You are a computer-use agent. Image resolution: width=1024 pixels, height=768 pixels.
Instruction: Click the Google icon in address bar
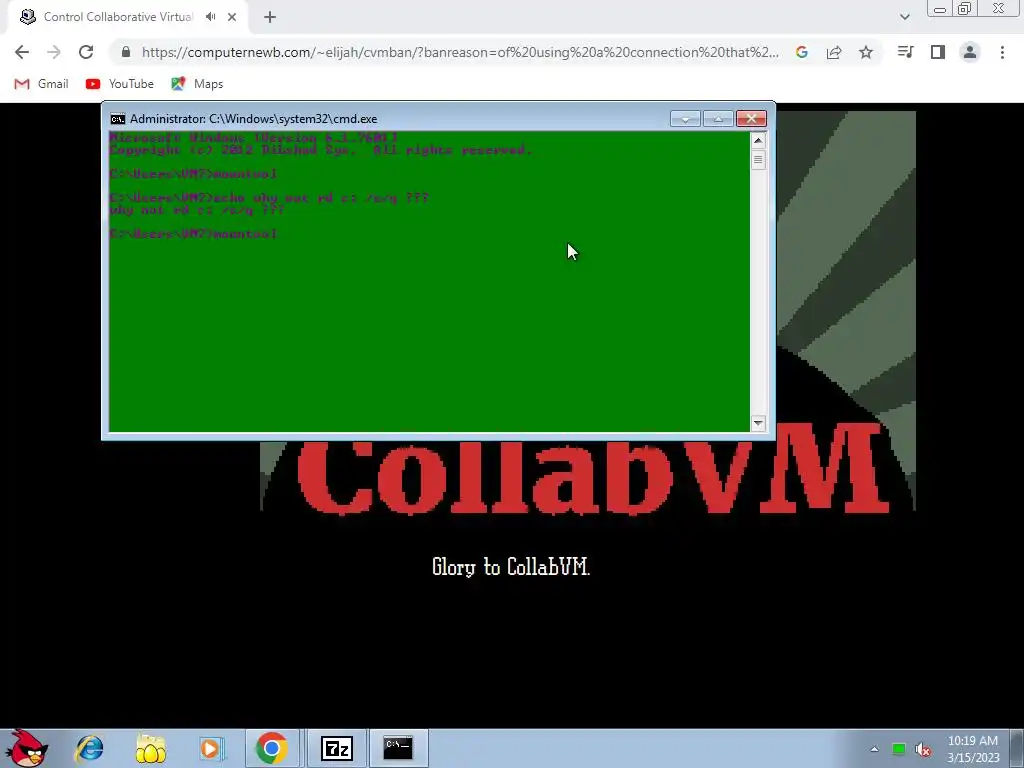click(x=802, y=52)
